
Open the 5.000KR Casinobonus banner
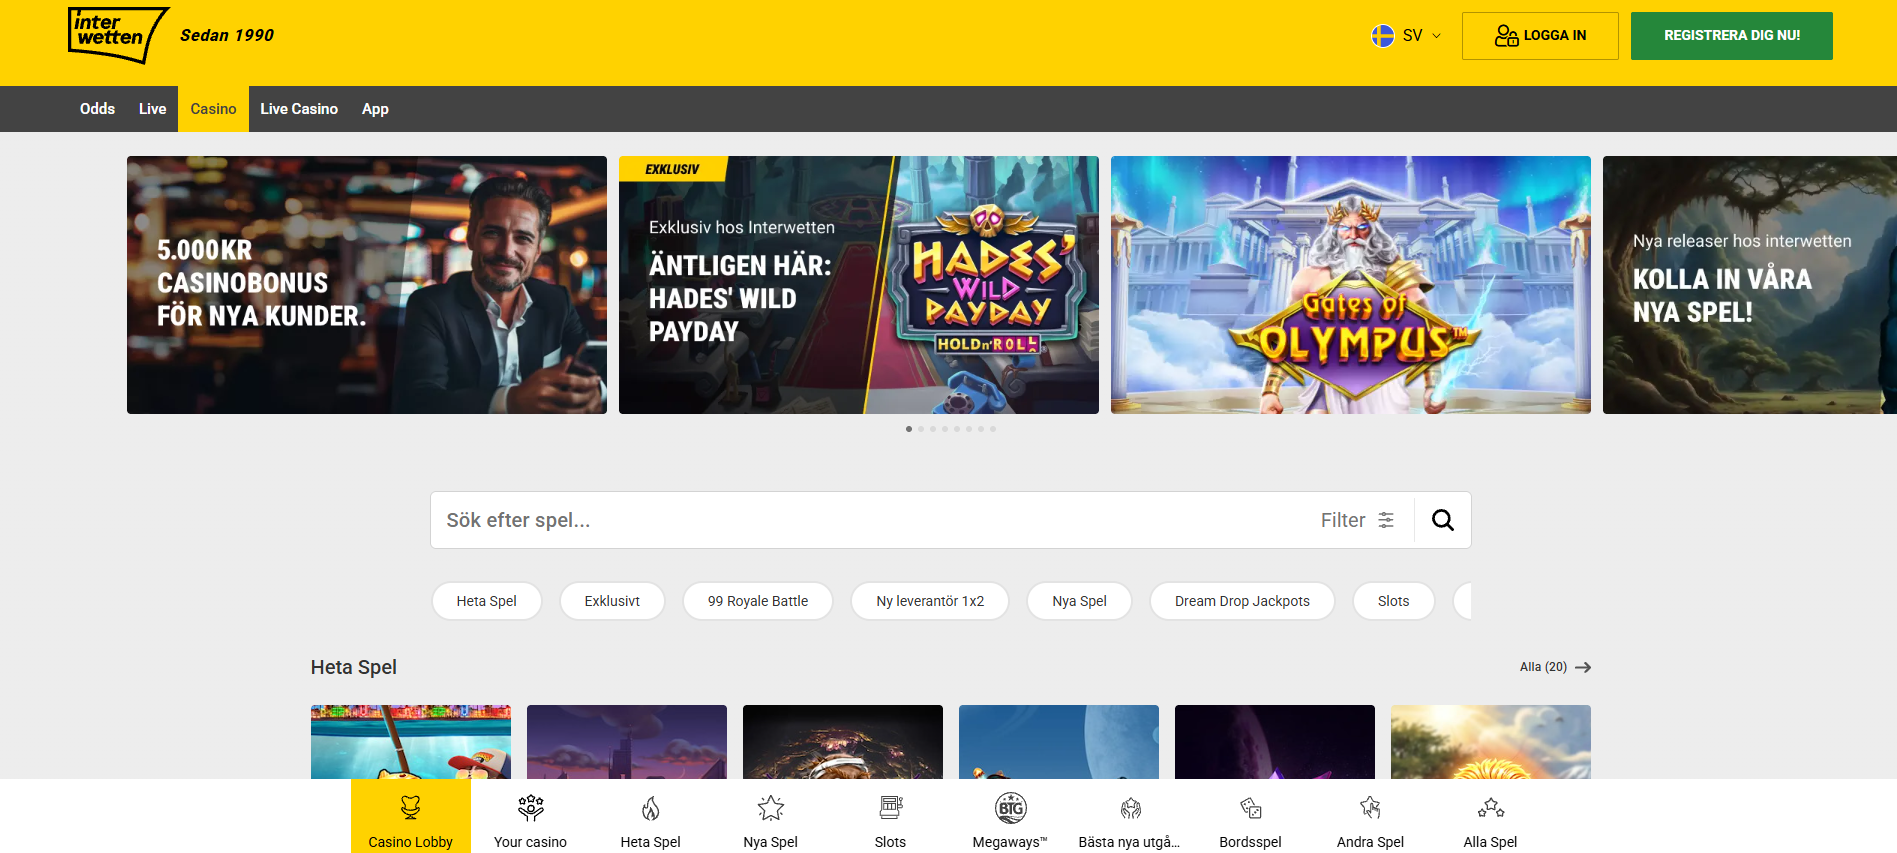coord(367,285)
